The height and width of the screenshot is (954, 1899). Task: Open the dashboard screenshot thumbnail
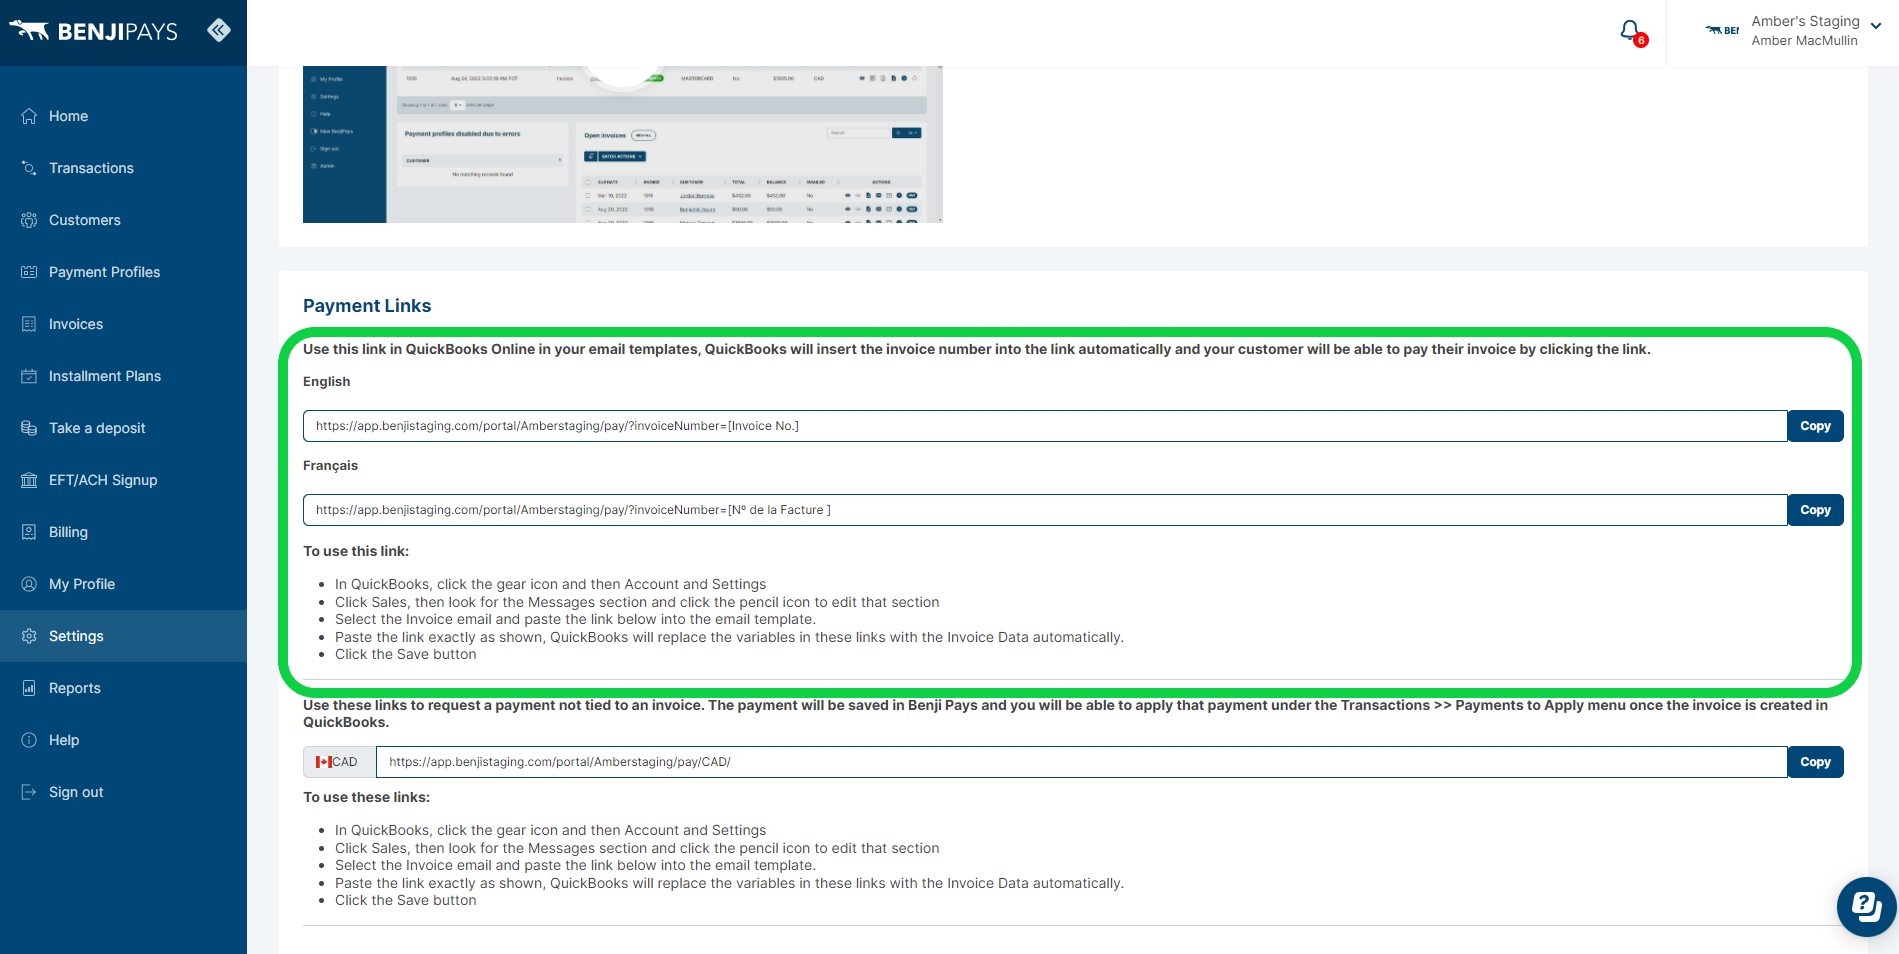coord(622,144)
